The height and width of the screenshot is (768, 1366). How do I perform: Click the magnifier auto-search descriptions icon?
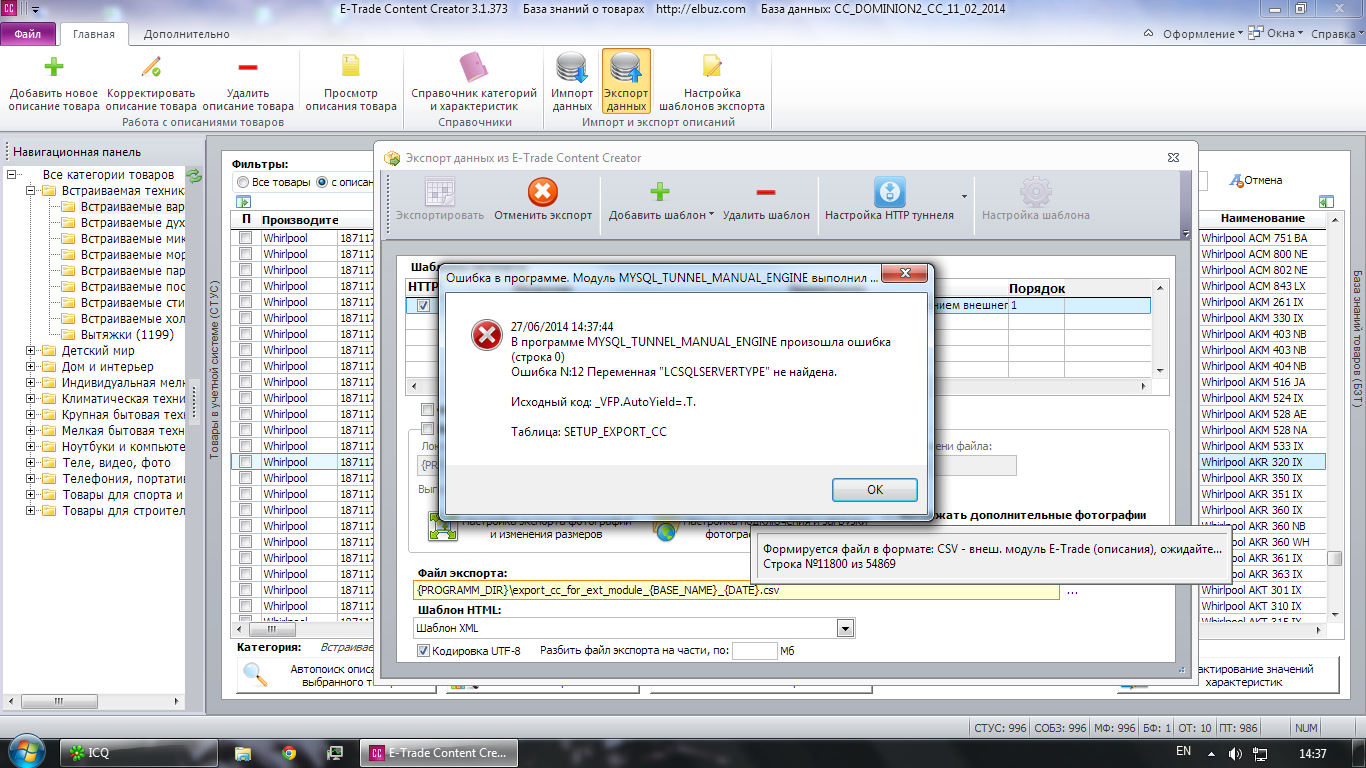point(256,675)
